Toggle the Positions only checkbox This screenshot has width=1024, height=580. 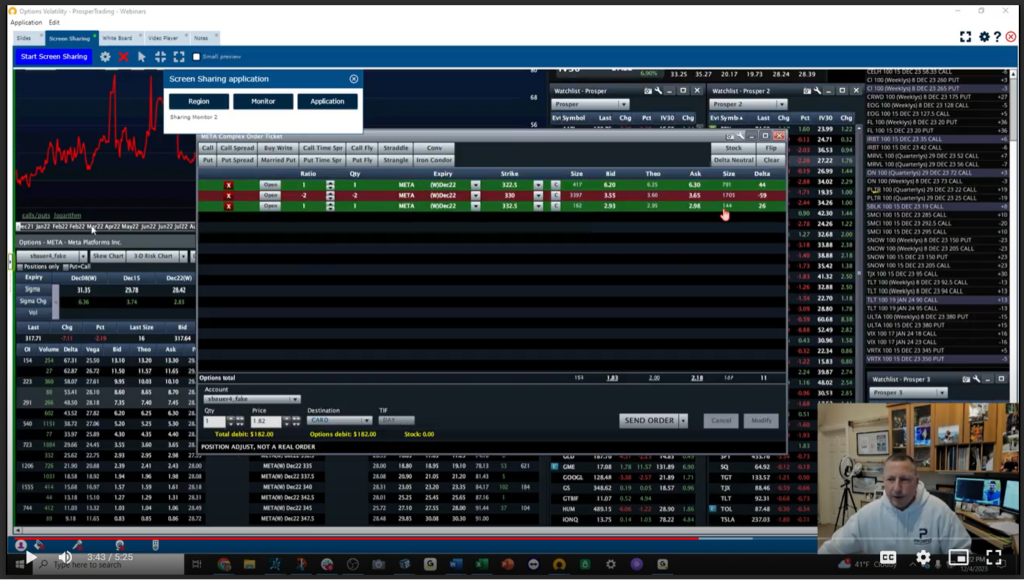tap(20, 267)
